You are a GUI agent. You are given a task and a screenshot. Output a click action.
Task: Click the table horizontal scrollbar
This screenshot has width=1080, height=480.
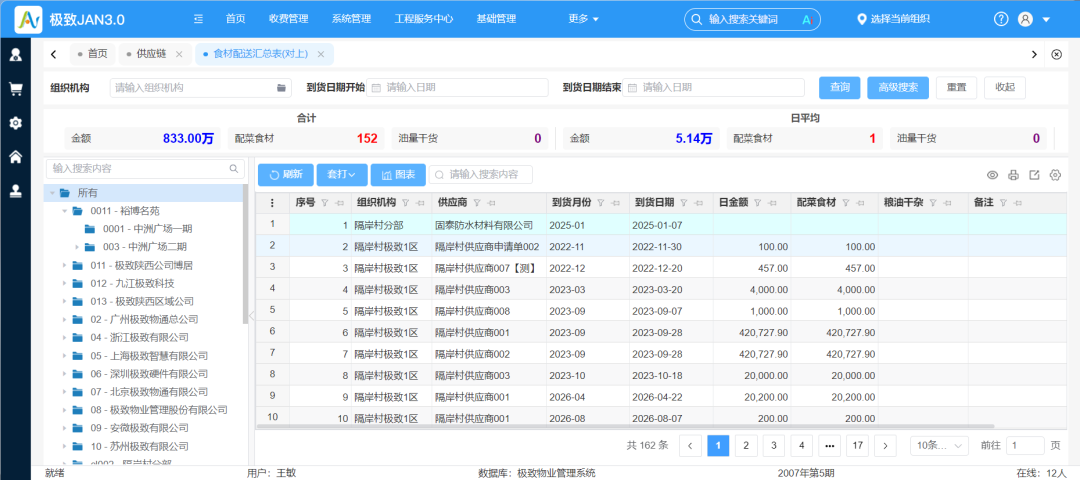tap(625, 427)
